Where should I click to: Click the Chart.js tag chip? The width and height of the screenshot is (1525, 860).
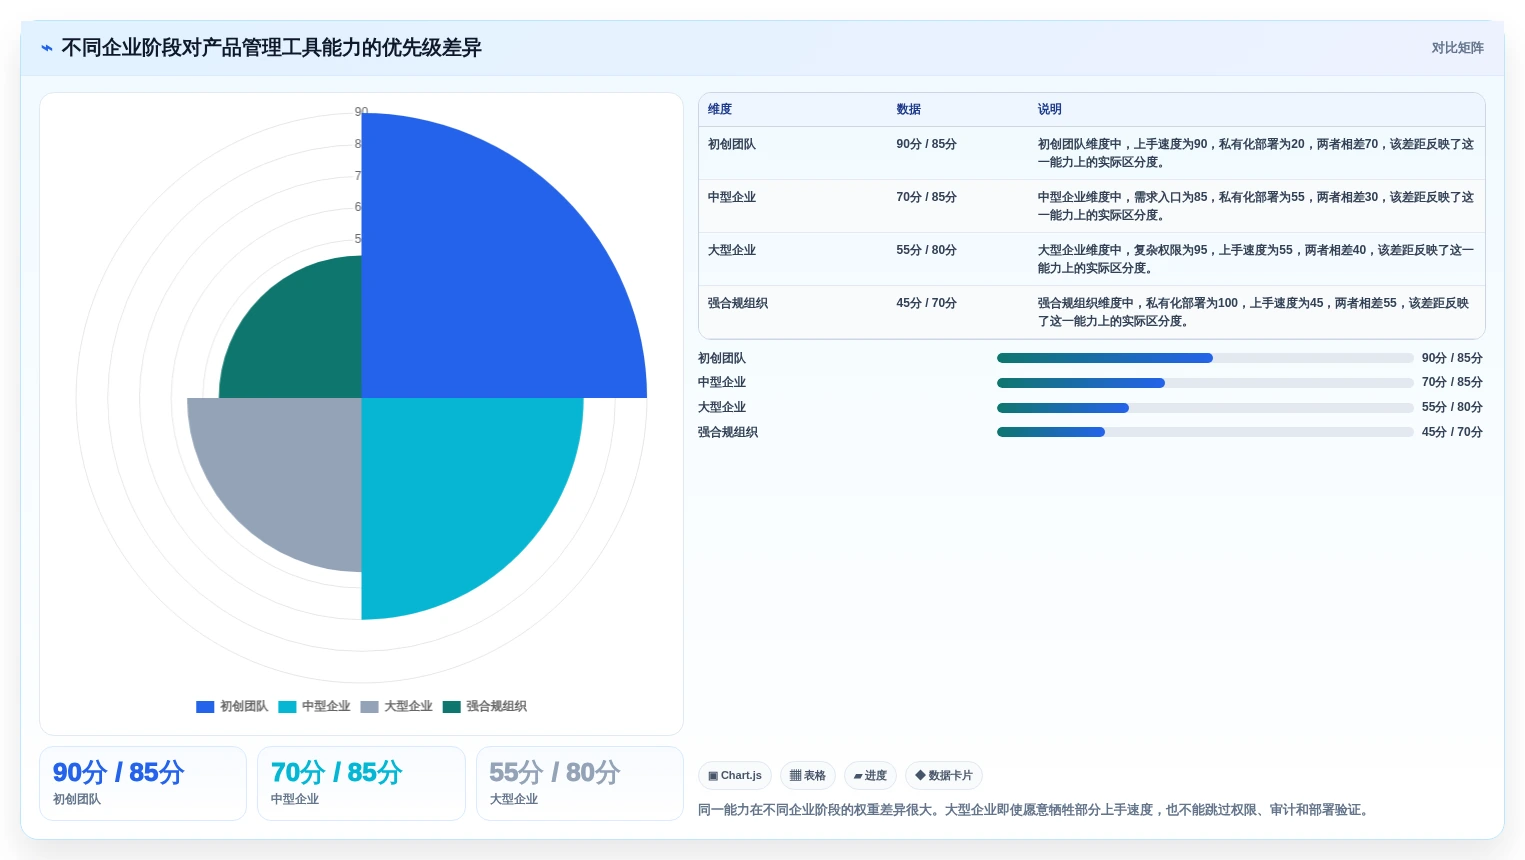coord(735,776)
